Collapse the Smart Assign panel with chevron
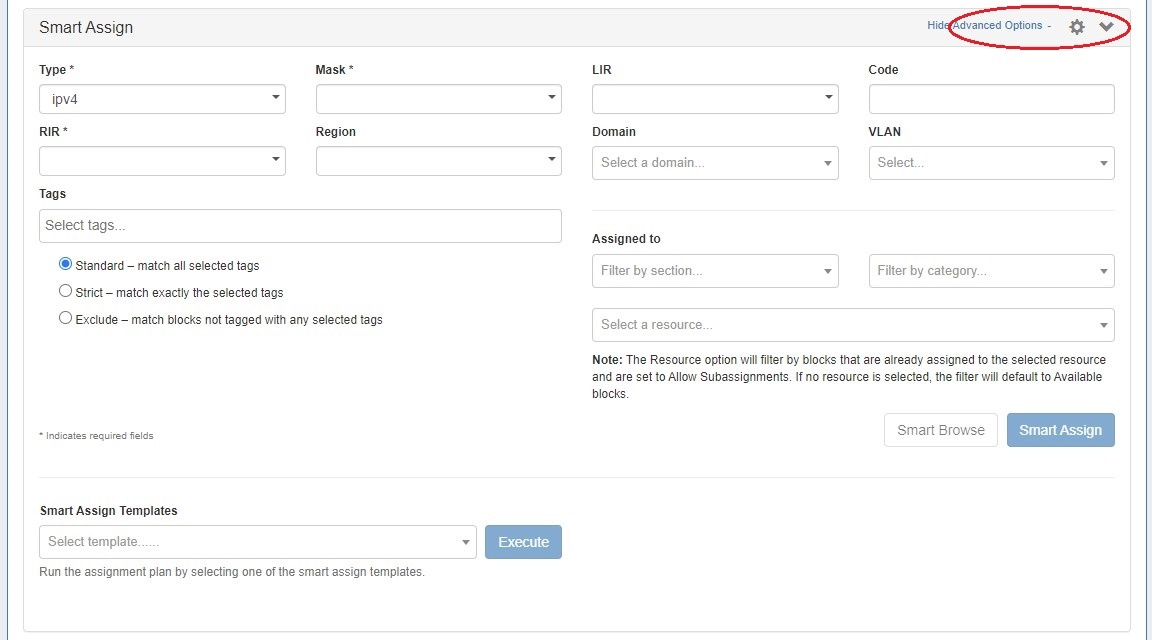1152x640 pixels. pyautogui.click(x=1106, y=27)
